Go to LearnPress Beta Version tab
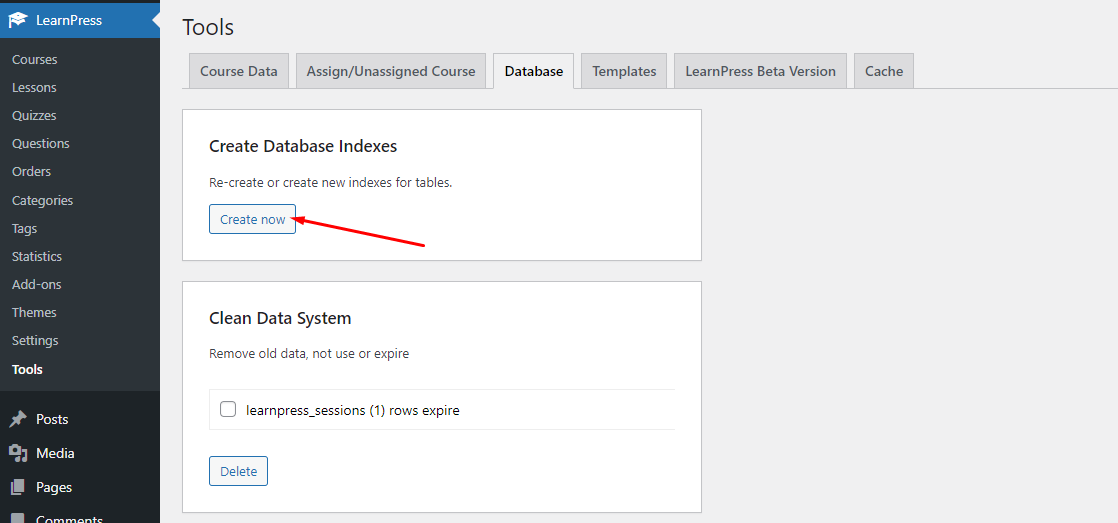Image resolution: width=1118 pixels, height=523 pixels. pos(760,71)
